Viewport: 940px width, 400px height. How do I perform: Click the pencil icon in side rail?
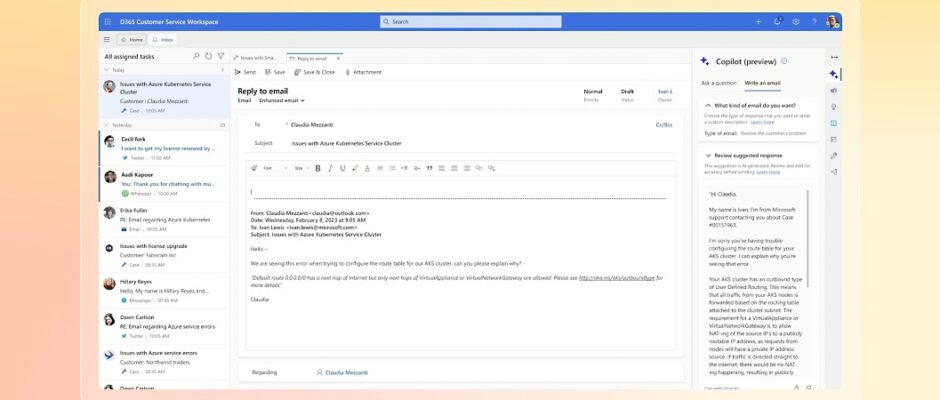point(833,155)
